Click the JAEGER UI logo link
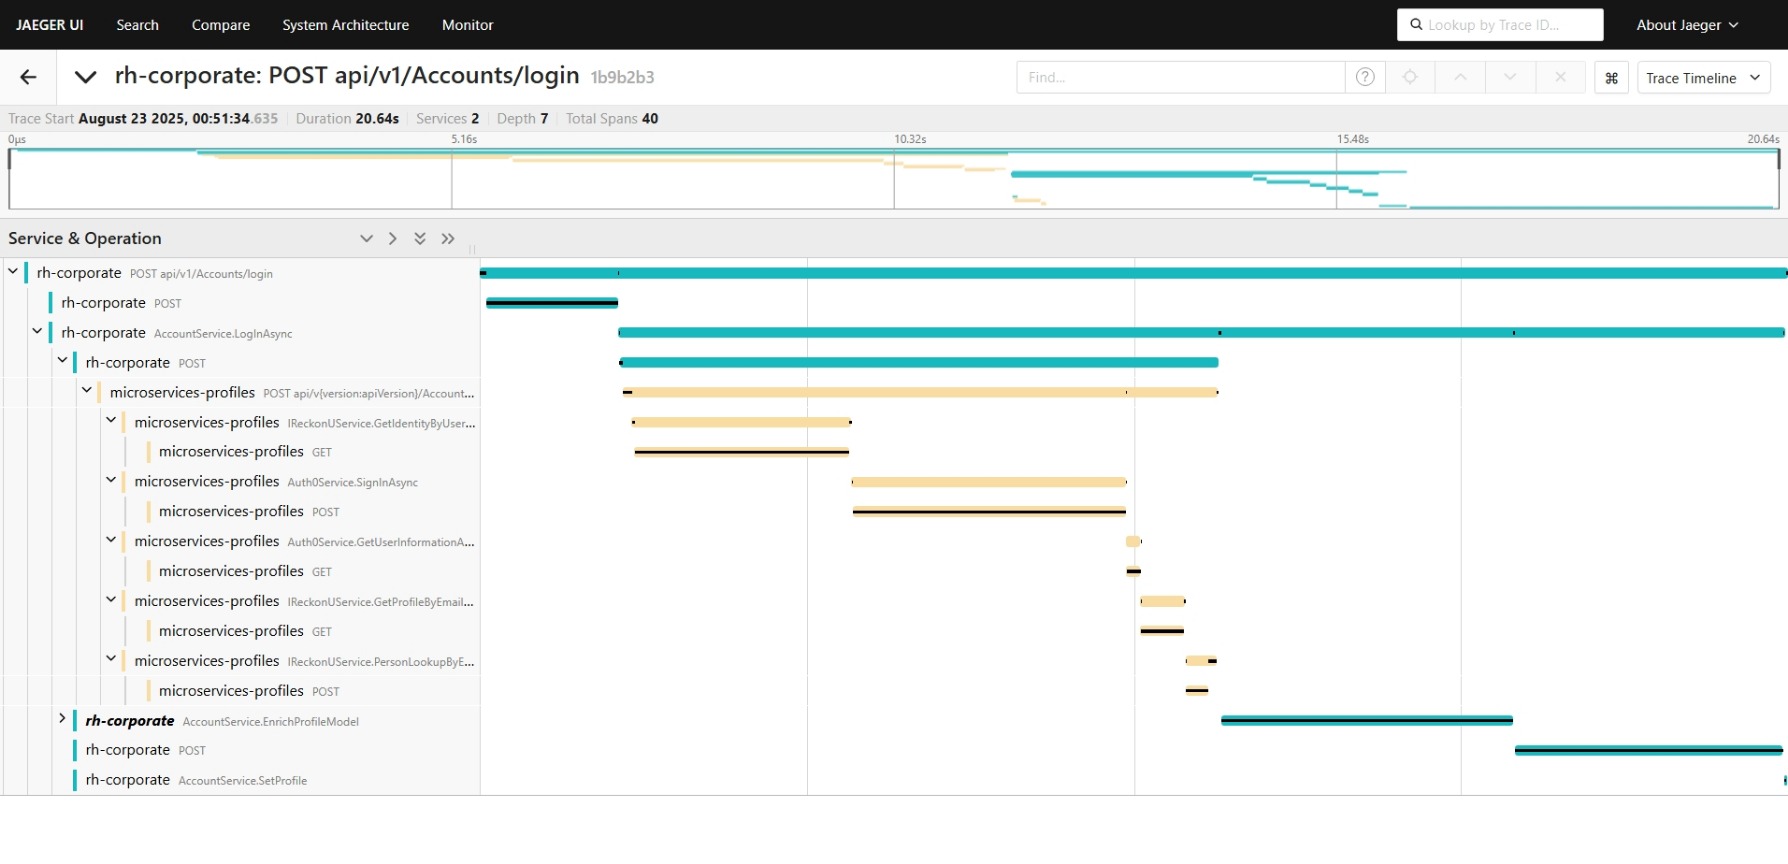The width and height of the screenshot is (1788, 864). pos(50,25)
